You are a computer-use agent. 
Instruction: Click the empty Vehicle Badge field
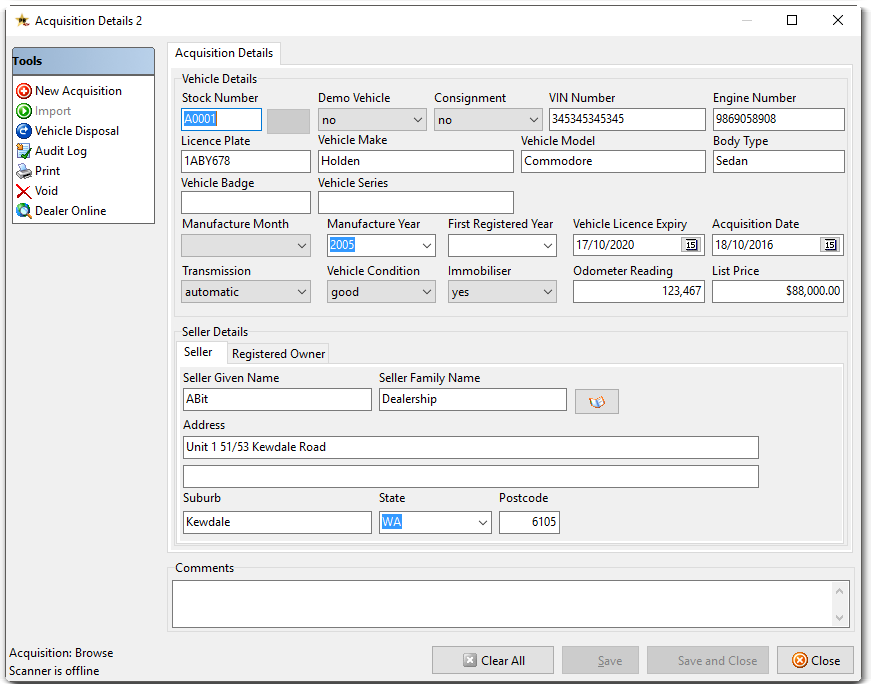click(246, 203)
